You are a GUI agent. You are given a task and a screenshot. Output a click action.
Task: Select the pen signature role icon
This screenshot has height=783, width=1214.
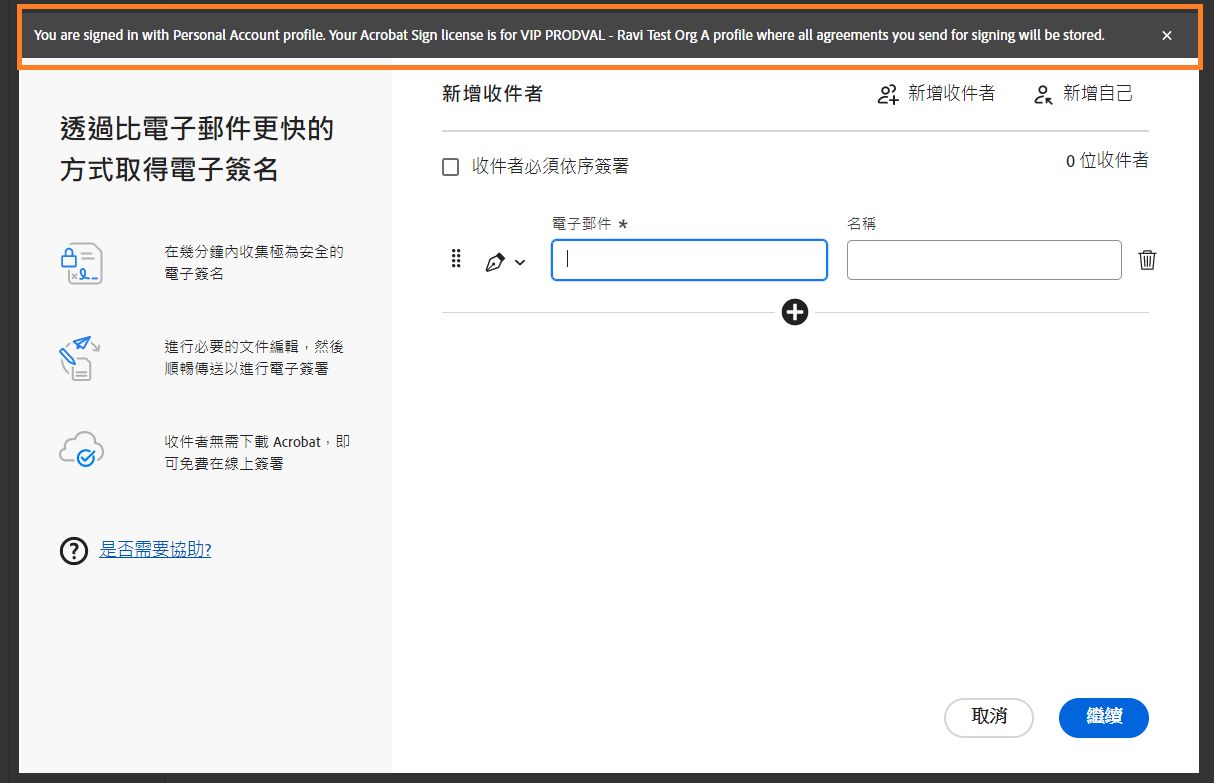(x=496, y=260)
